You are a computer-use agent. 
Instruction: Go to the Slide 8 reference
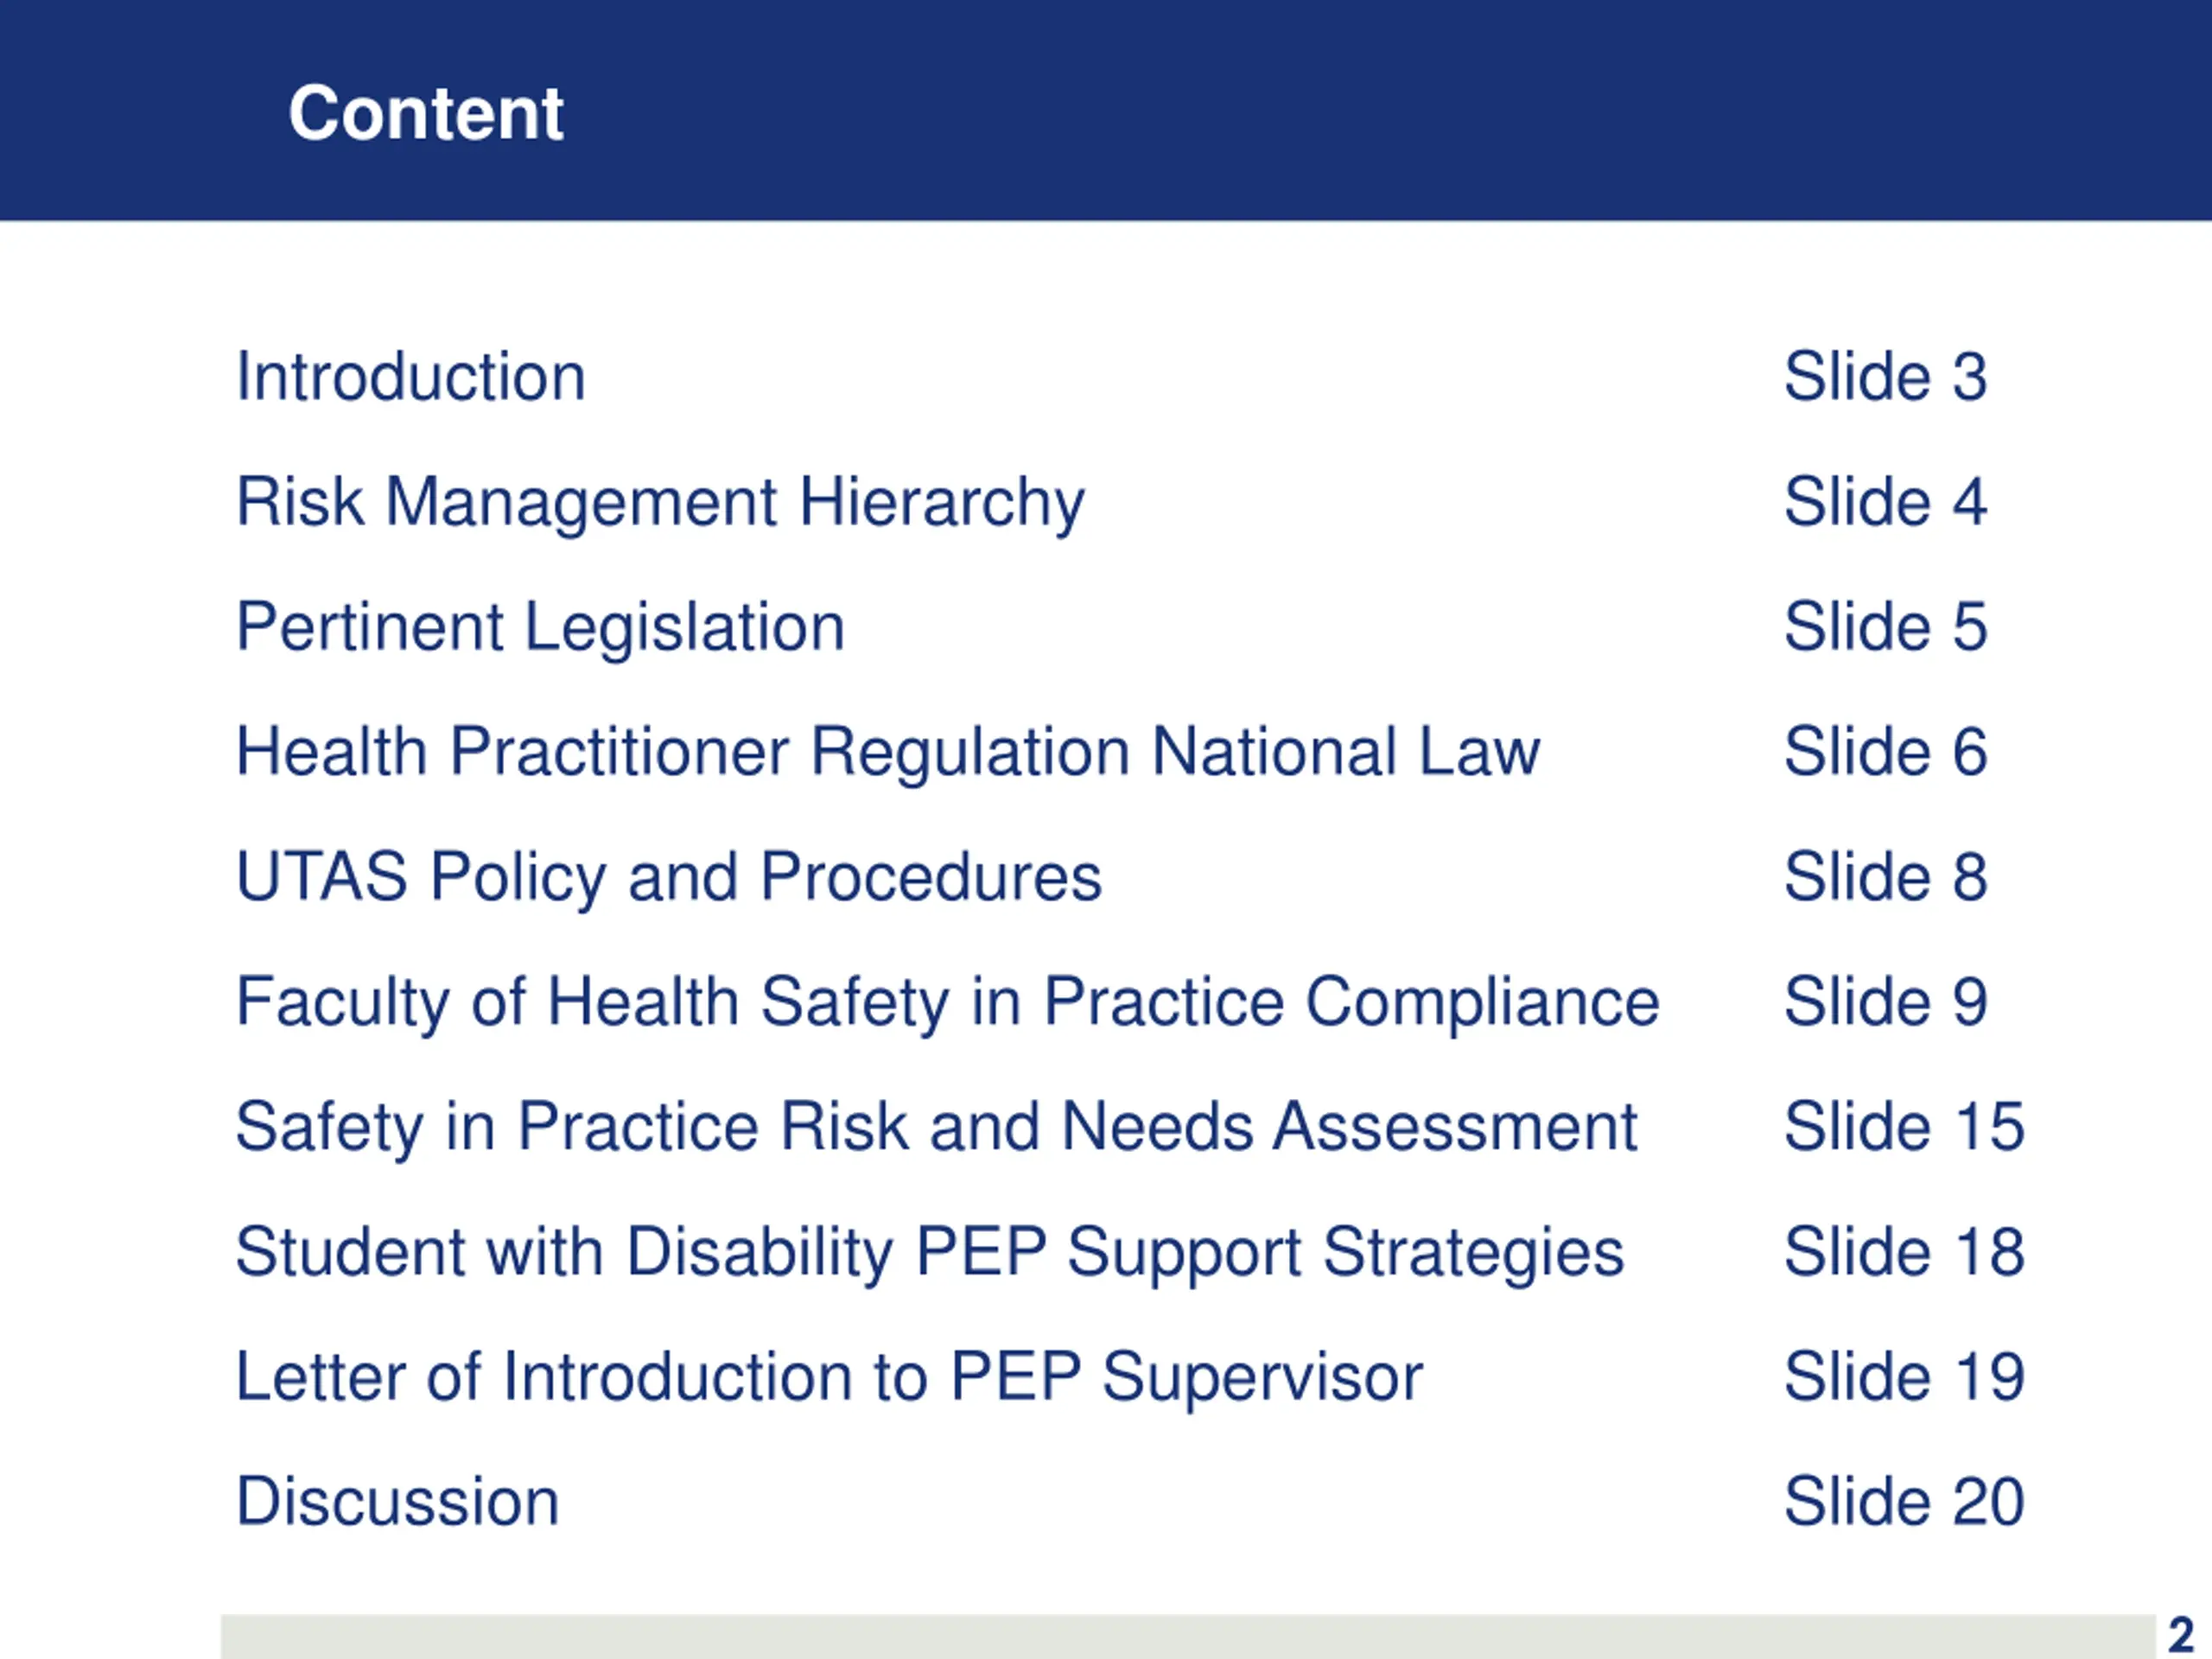1885,877
